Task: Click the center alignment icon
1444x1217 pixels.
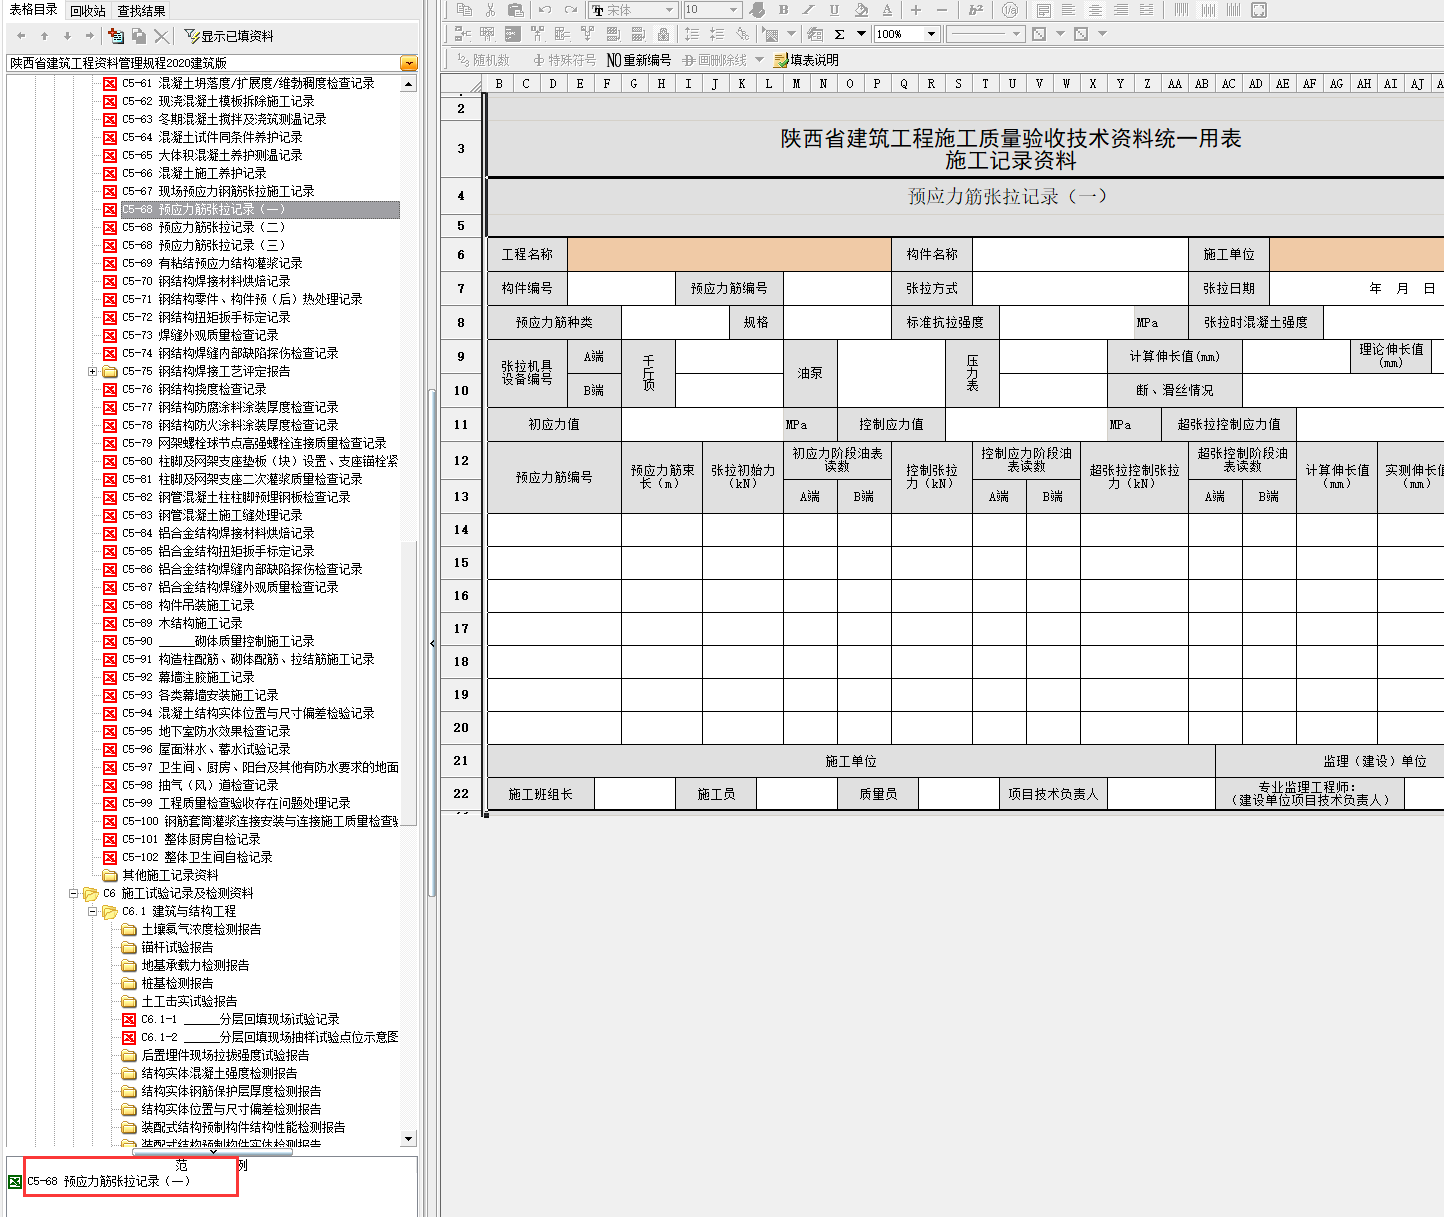Action: click(1095, 10)
